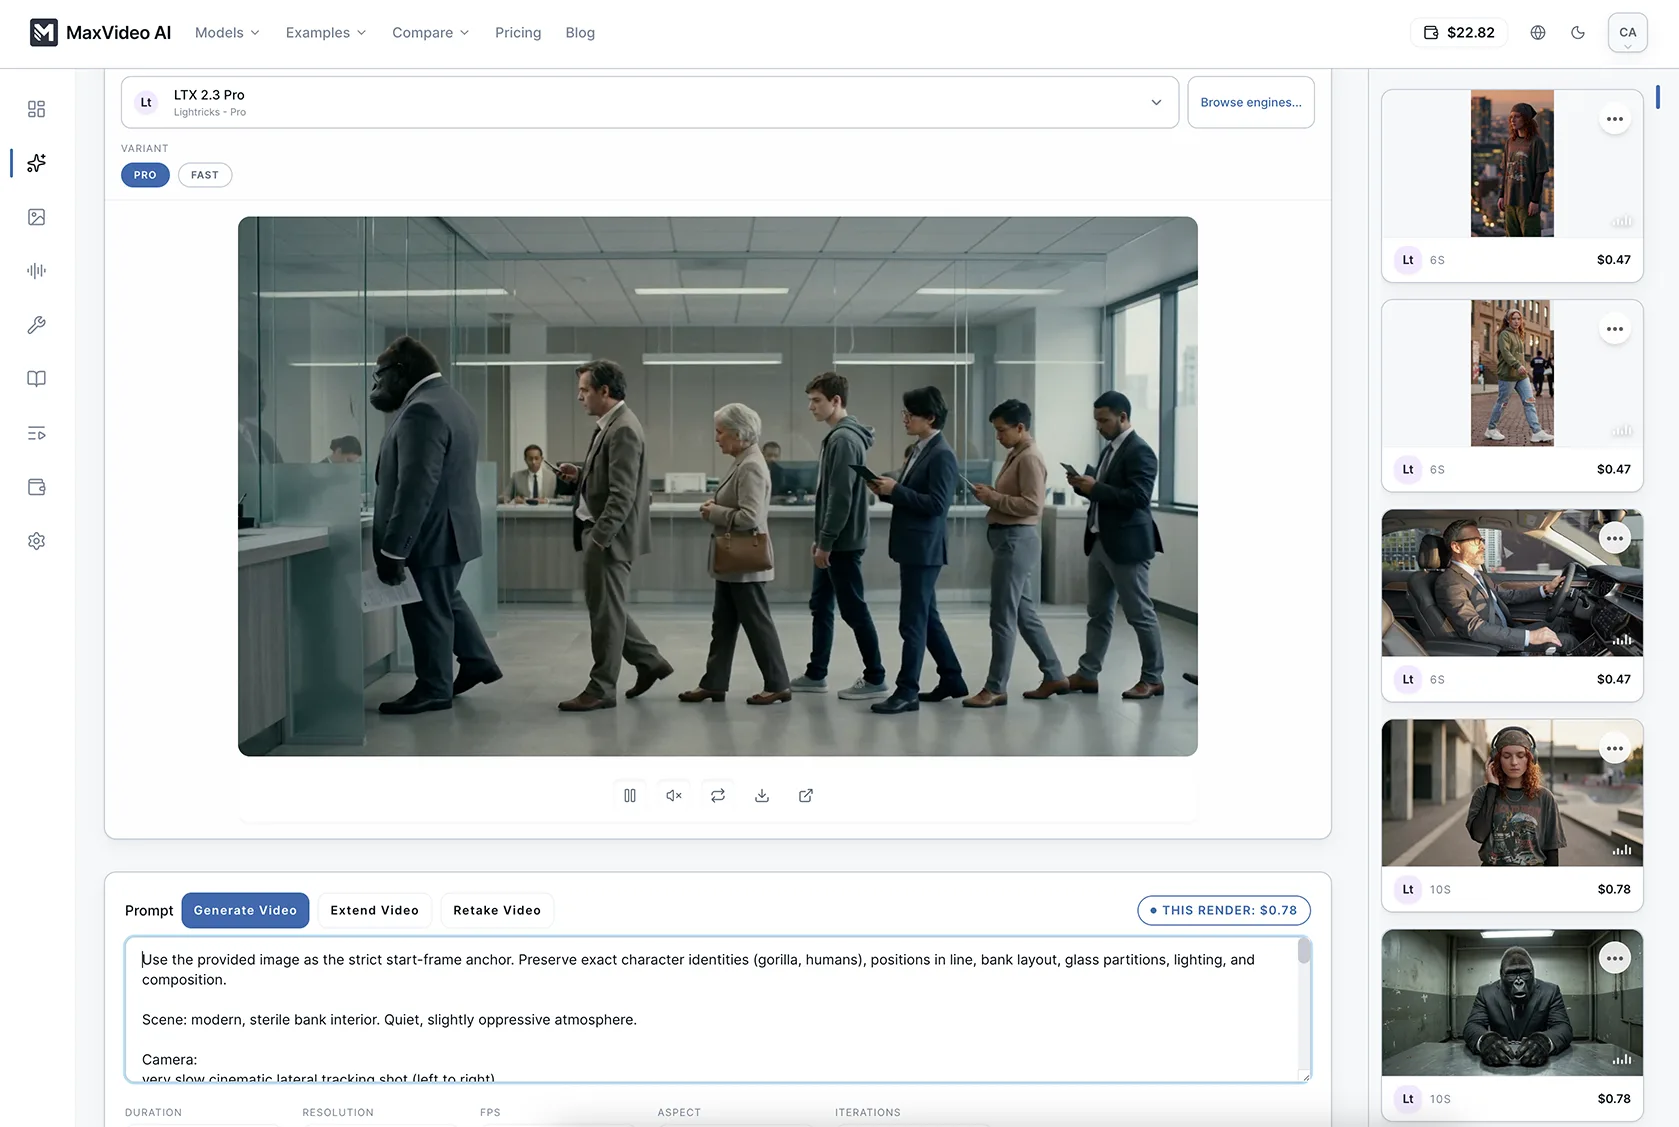Click the Generate Video button

[245, 910]
